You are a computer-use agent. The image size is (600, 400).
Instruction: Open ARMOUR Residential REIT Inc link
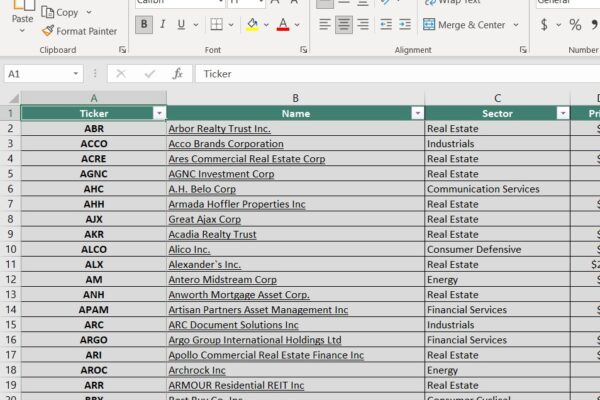tap(236, 385)
